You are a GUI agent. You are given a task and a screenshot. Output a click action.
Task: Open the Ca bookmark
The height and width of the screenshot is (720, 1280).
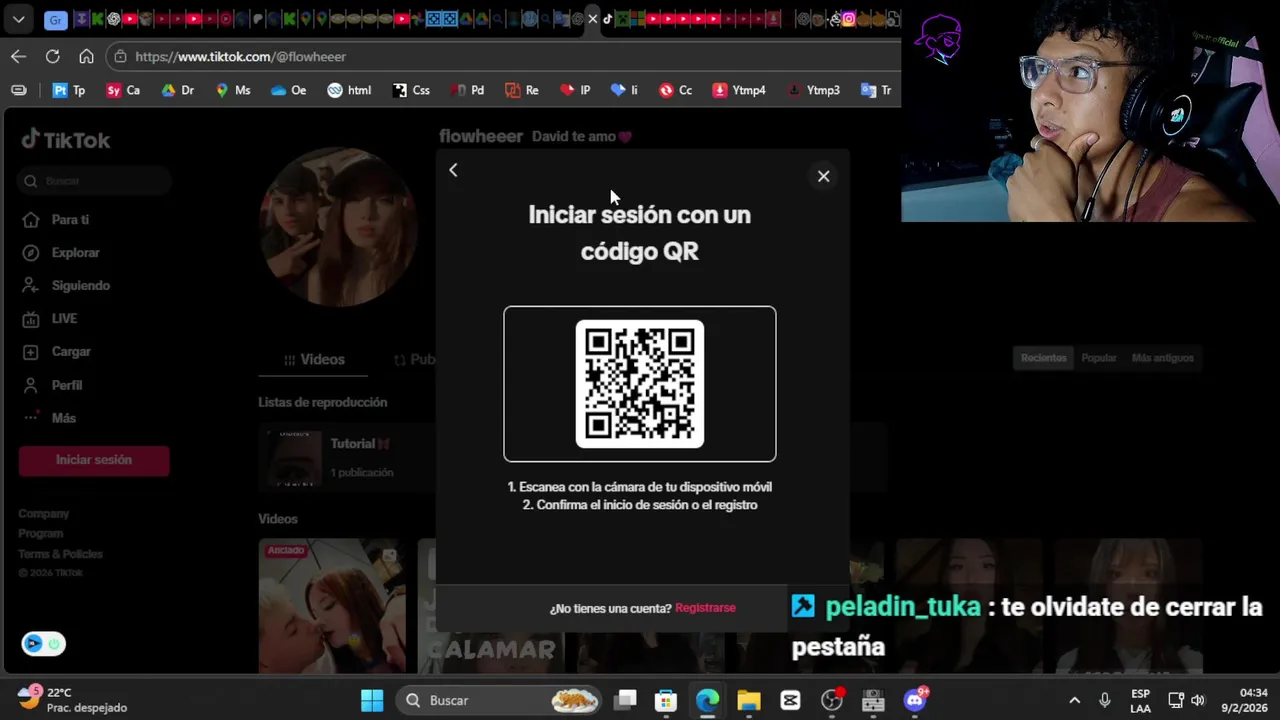tap(123, 90)
